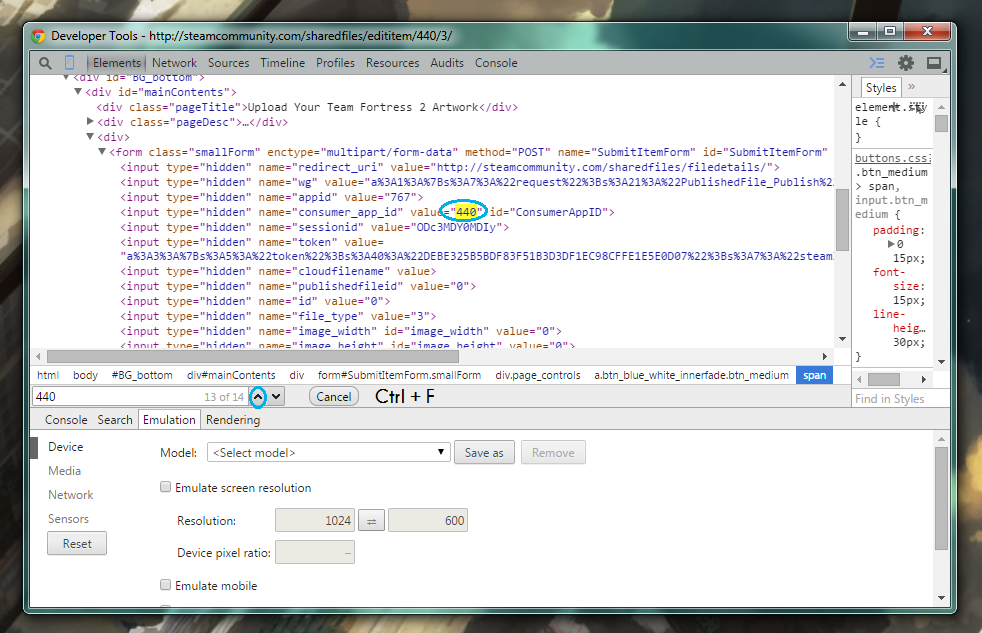The width and height of the screenshot is (982, 633).
Task: Switch to the Sources panel
Action: (x=229, y=63)
